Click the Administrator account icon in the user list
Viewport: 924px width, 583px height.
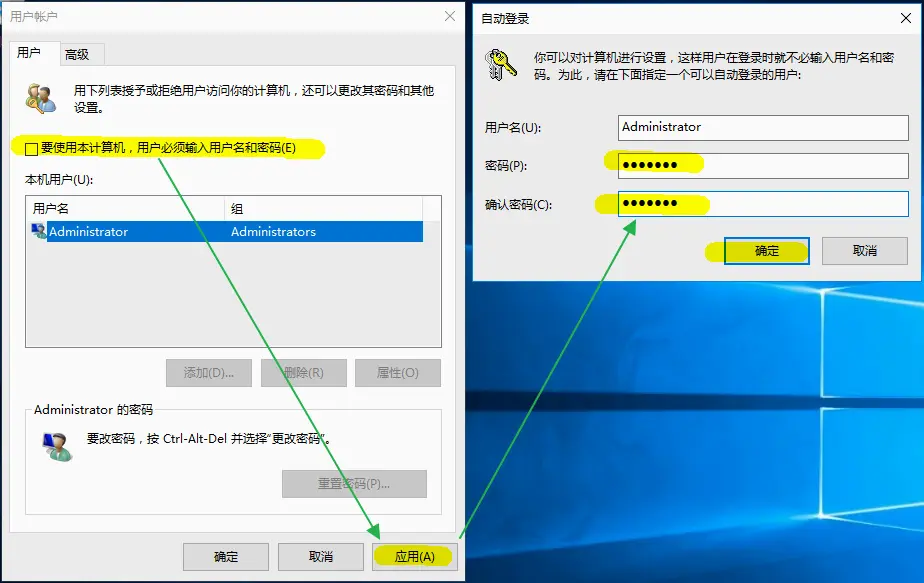38,231
